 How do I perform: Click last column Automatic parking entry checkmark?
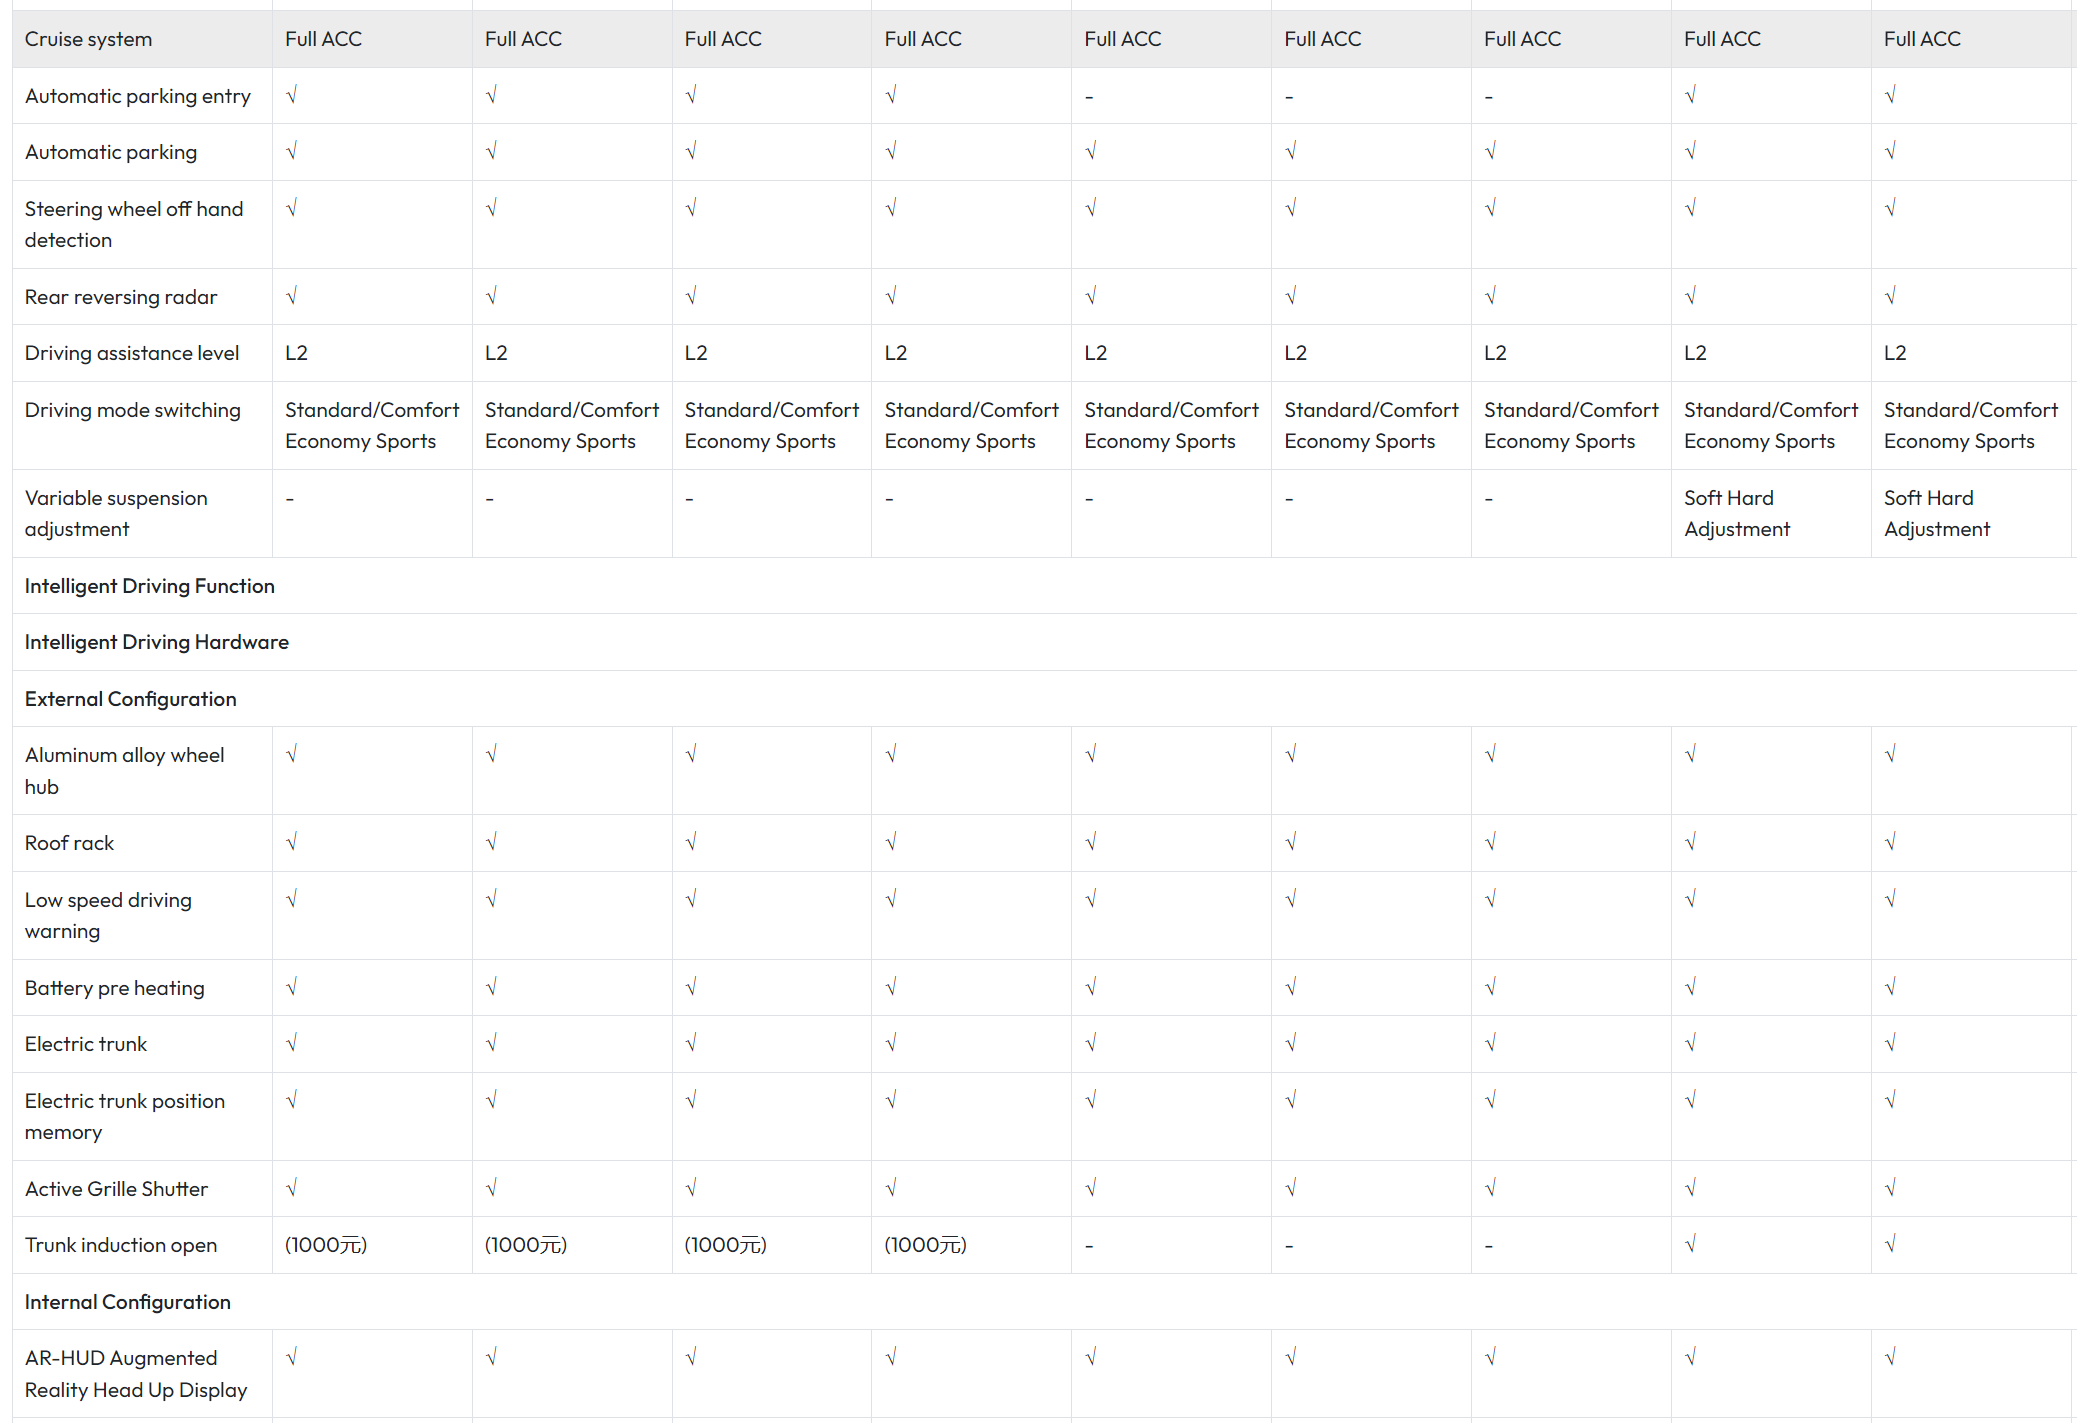pyautogui.click(x=1891, y=95)
